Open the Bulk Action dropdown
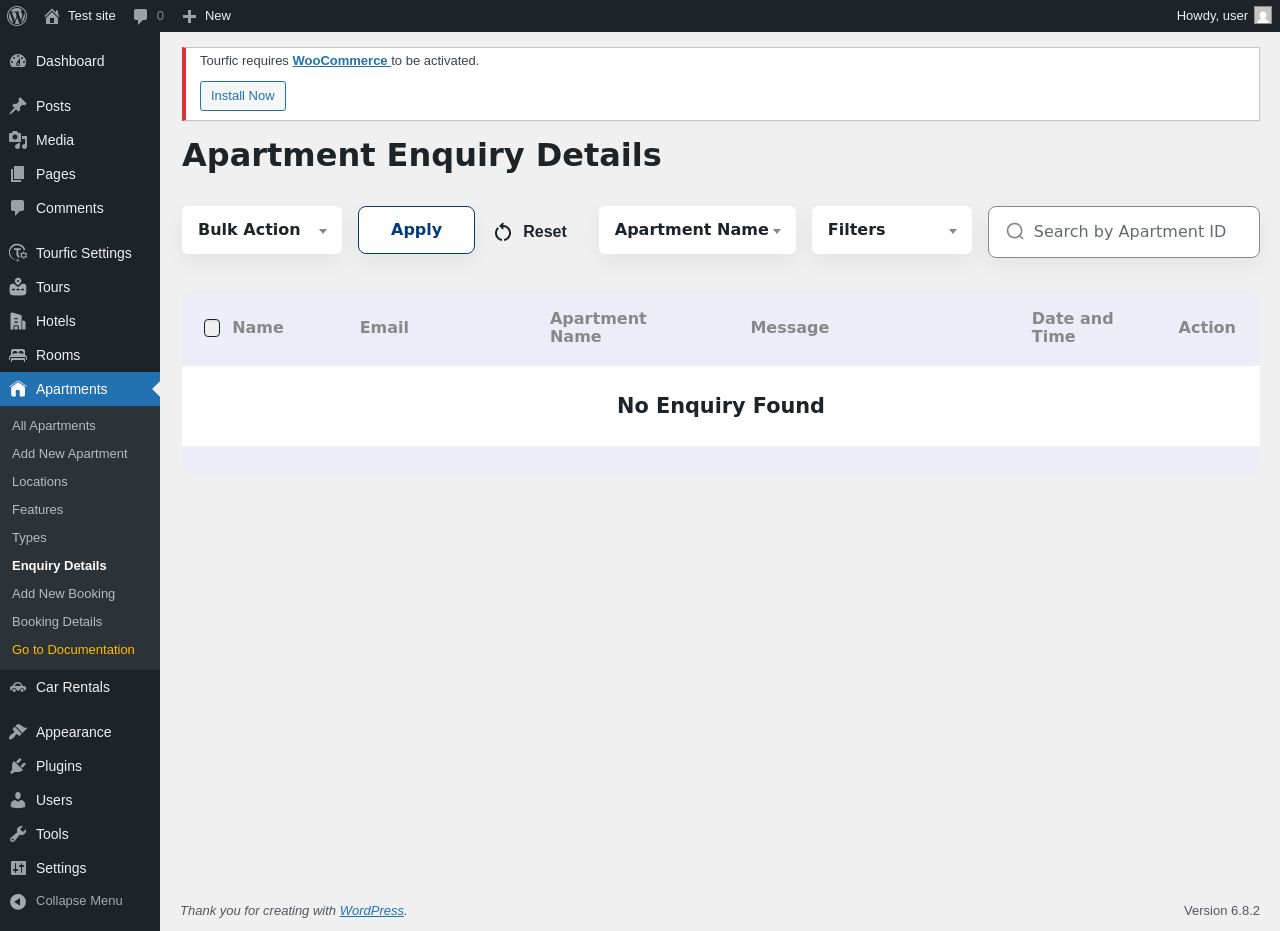The image size is (1280, 931). click(x=262, y=230)
